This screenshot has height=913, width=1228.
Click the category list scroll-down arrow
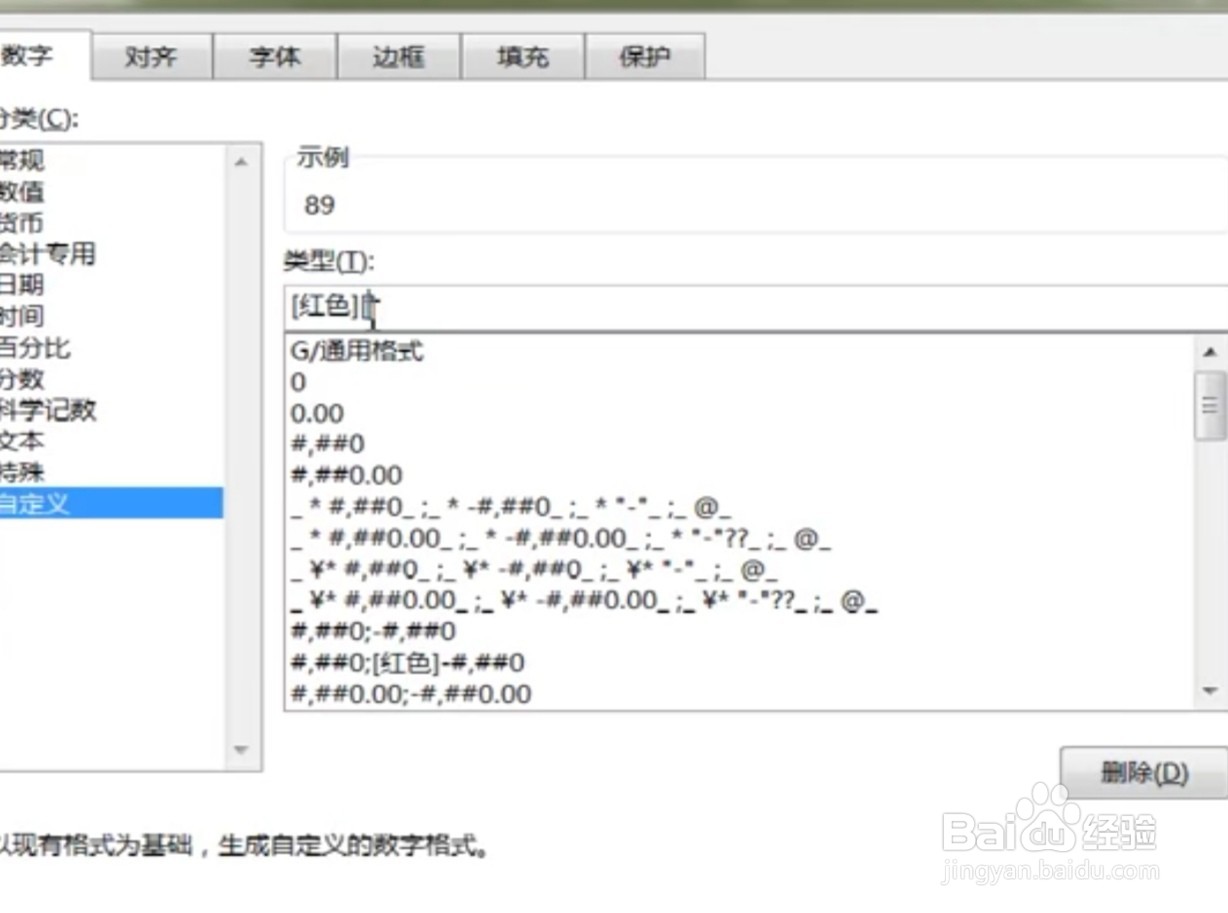tap(240, 750)
